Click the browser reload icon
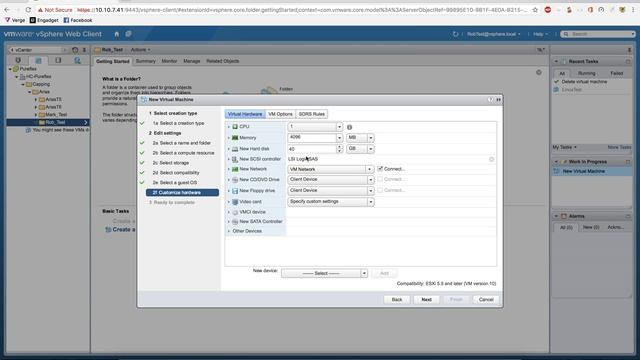 tap(28, 9)
